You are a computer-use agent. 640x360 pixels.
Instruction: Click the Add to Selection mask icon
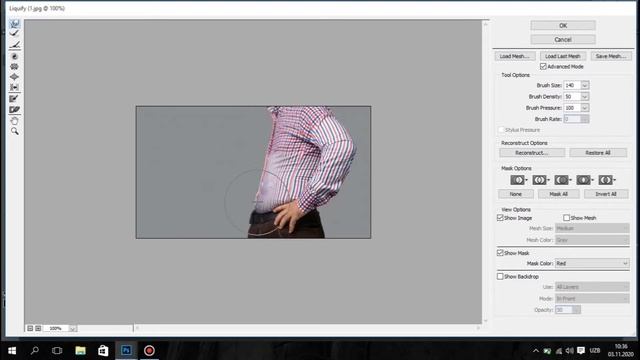[x=539, y=180]
